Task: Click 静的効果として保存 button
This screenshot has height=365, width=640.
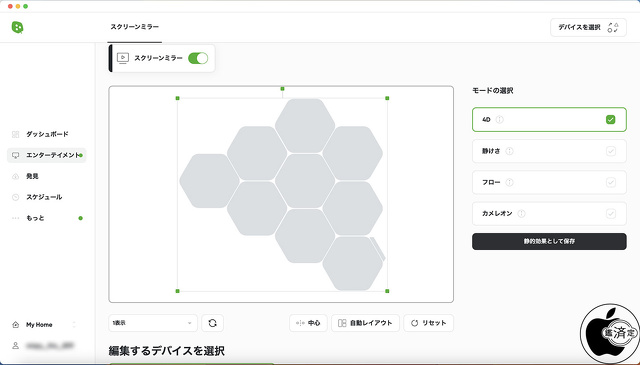Action: click(x=549, y=241)
